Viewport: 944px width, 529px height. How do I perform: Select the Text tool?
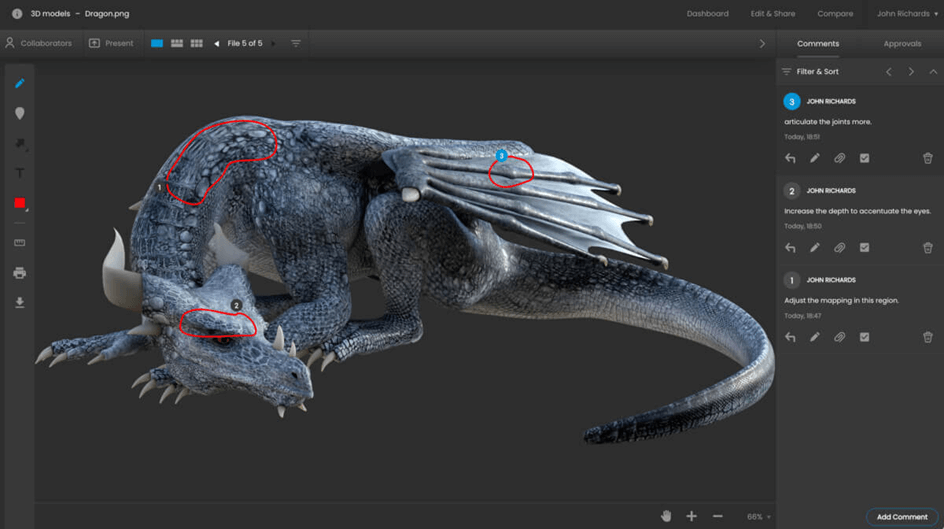[x=20, y=173]
